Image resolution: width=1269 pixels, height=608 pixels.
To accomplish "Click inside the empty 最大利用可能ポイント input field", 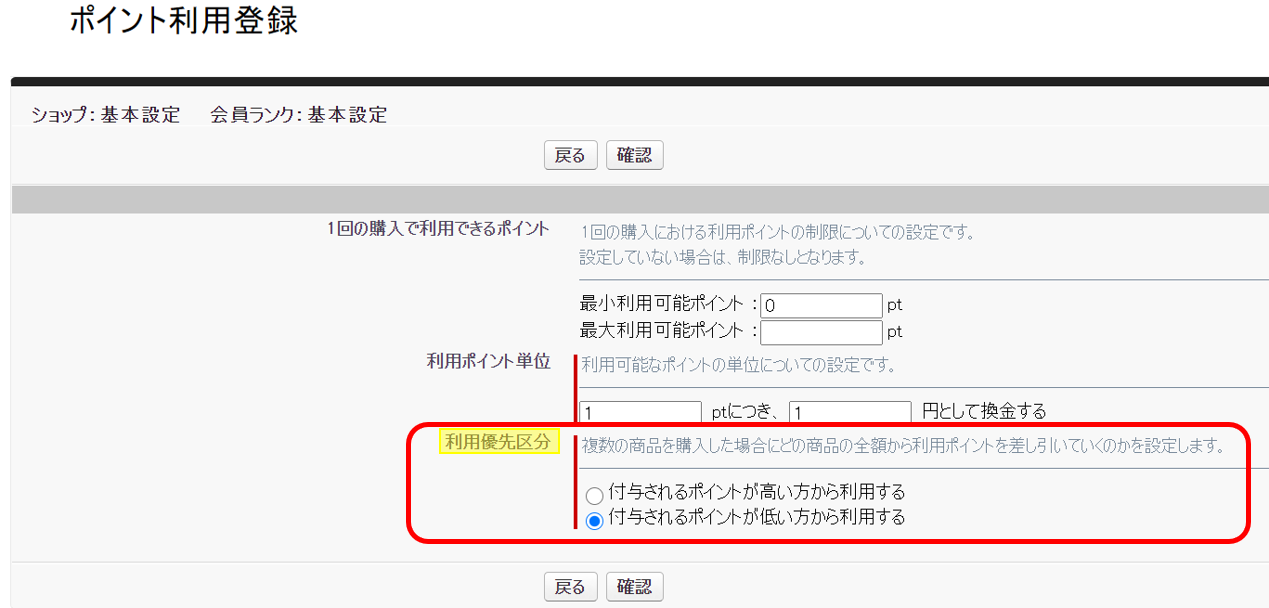I will 820,331.
